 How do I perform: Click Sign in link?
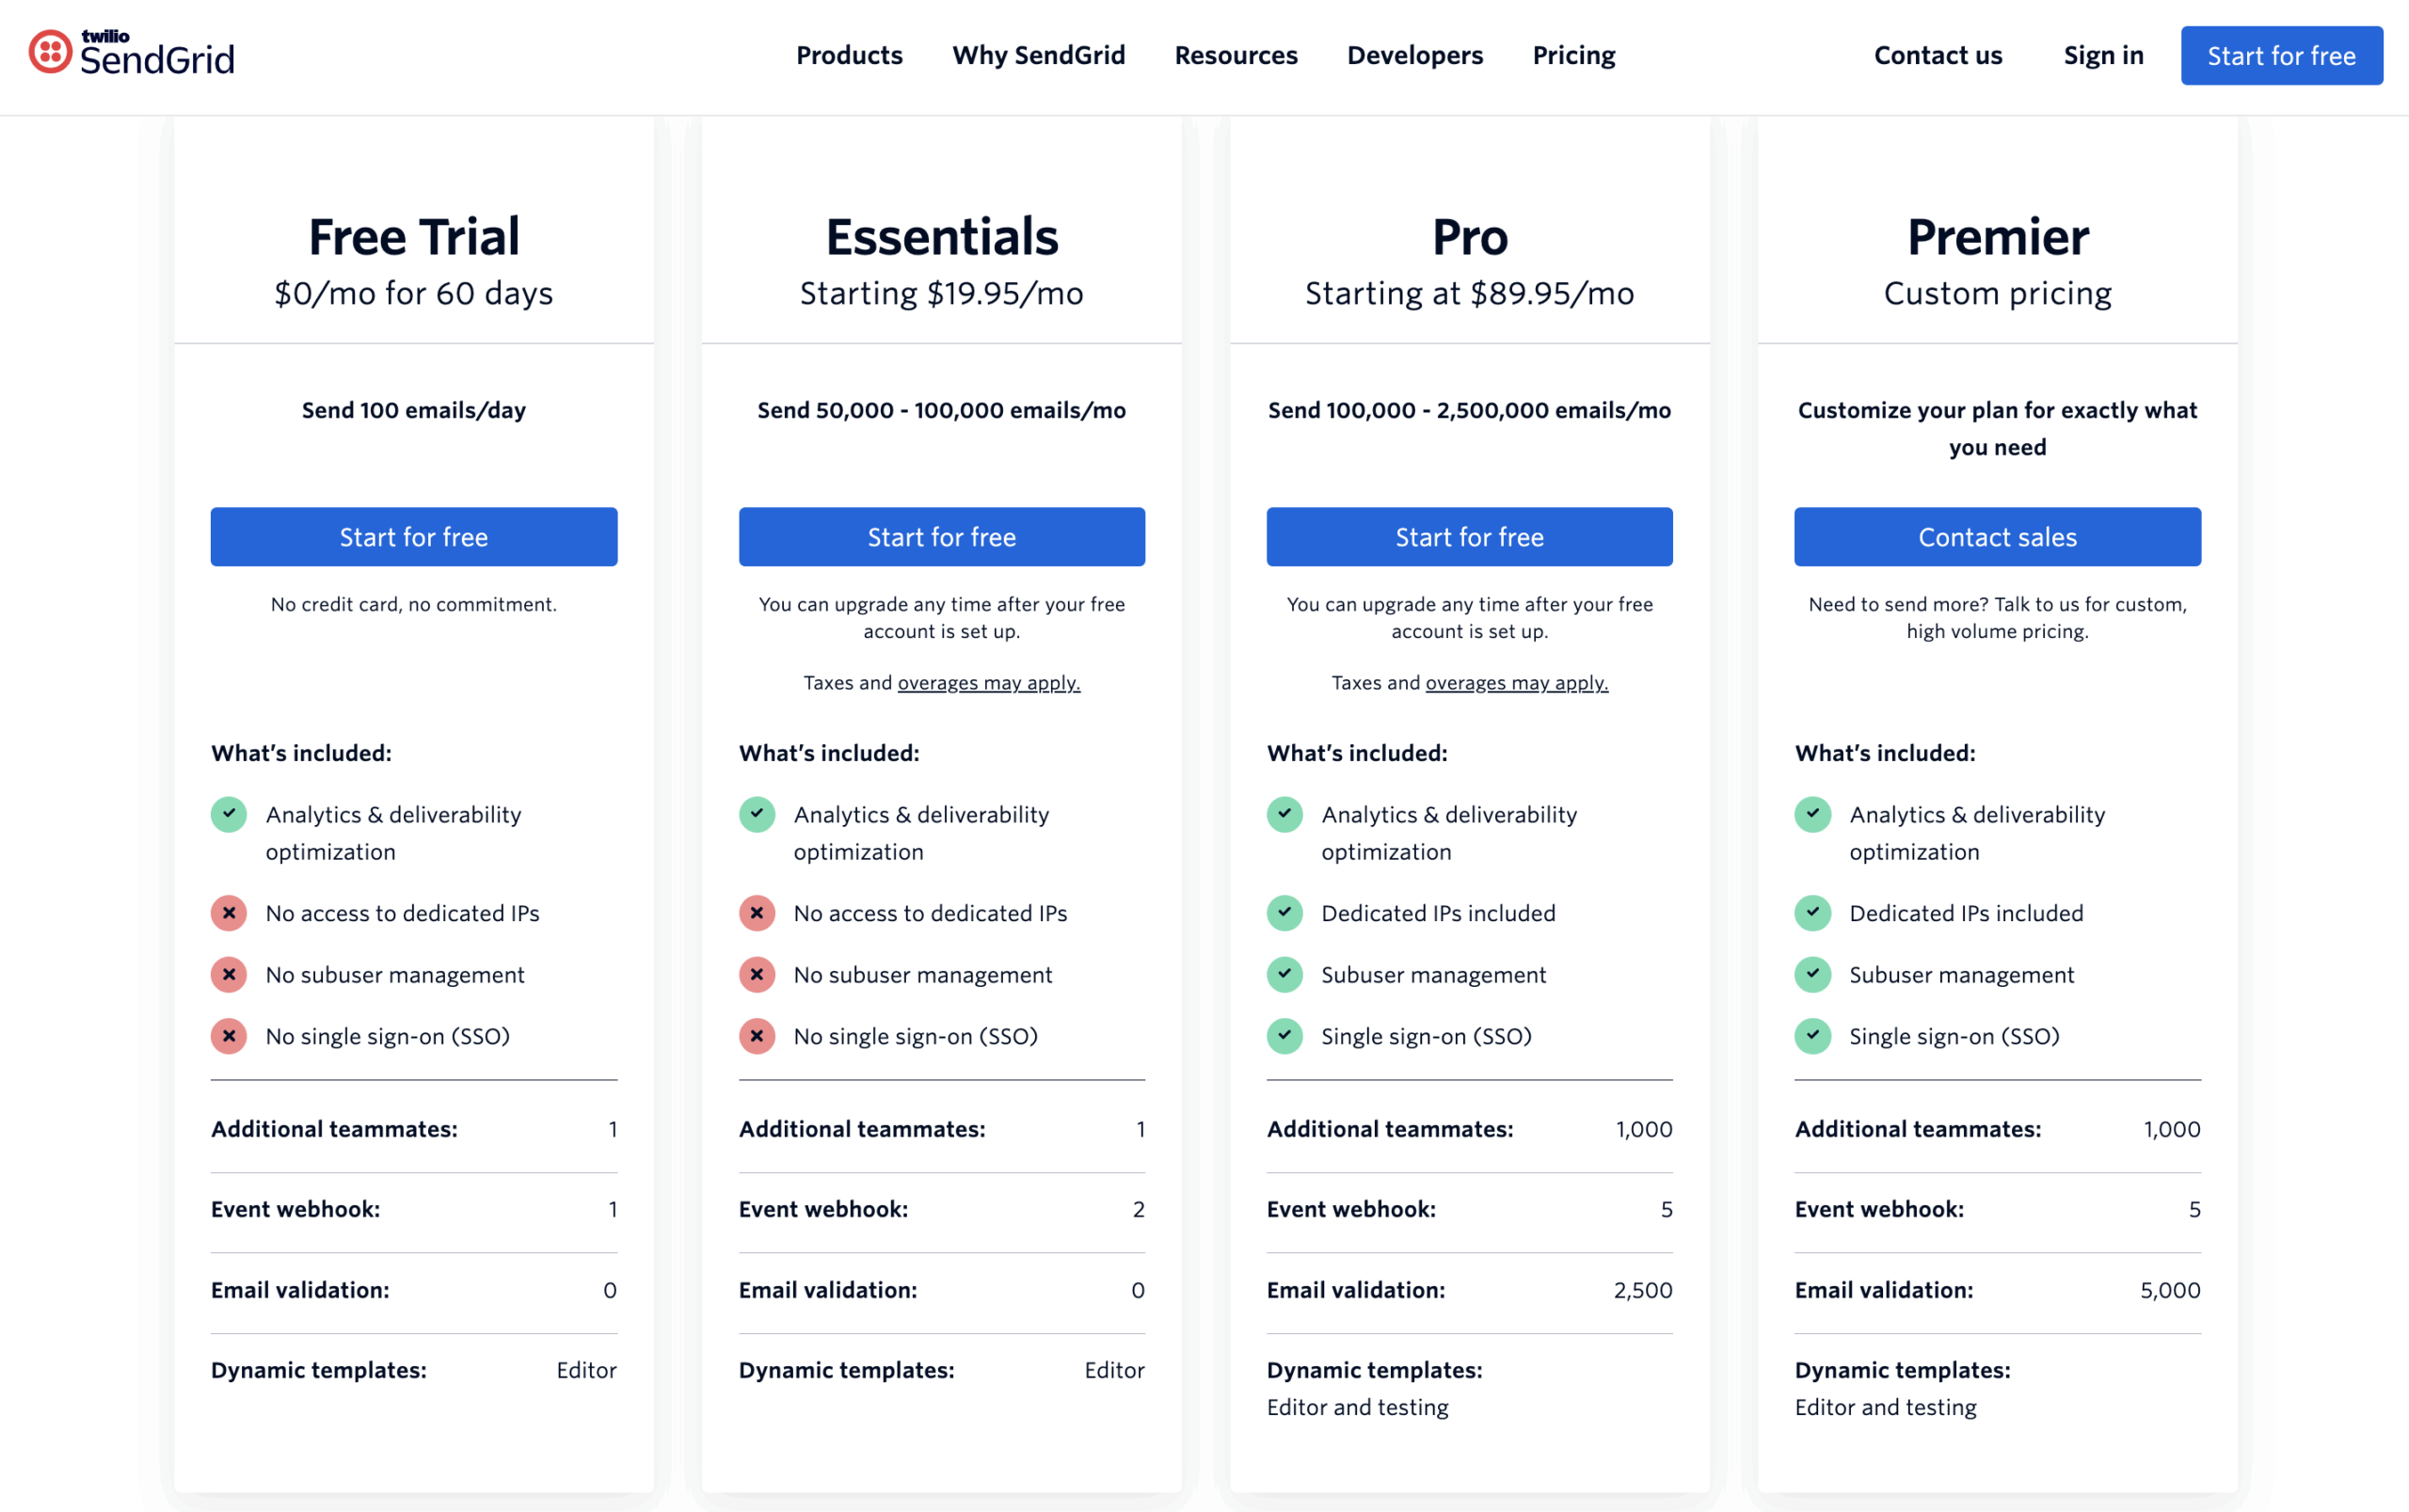(x=2103, y=56)
